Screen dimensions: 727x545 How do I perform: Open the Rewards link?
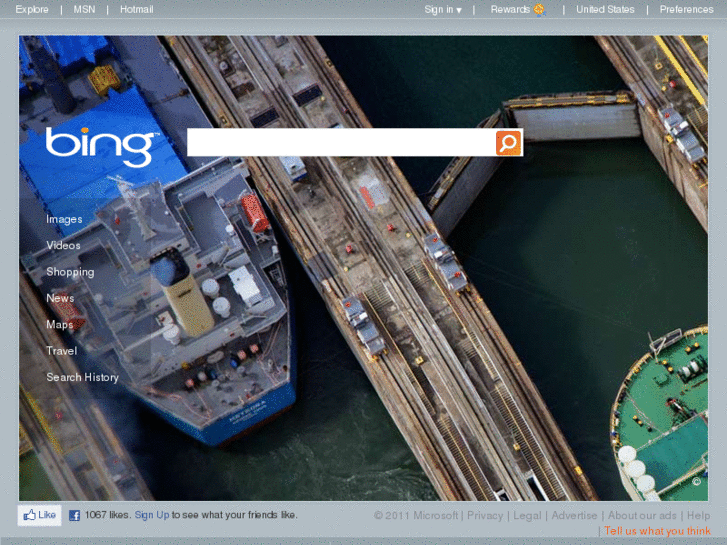(x=510, y=9)
